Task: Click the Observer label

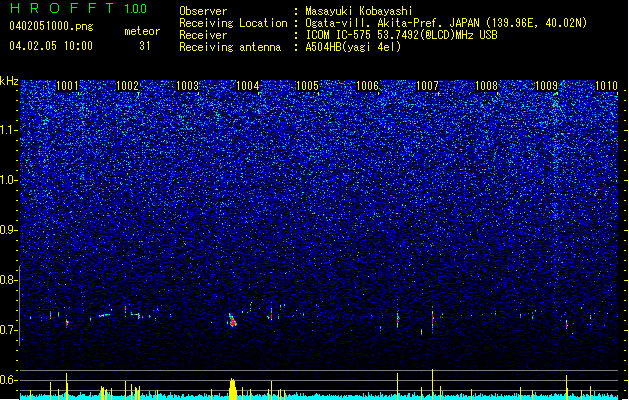Action: point(203,11)
